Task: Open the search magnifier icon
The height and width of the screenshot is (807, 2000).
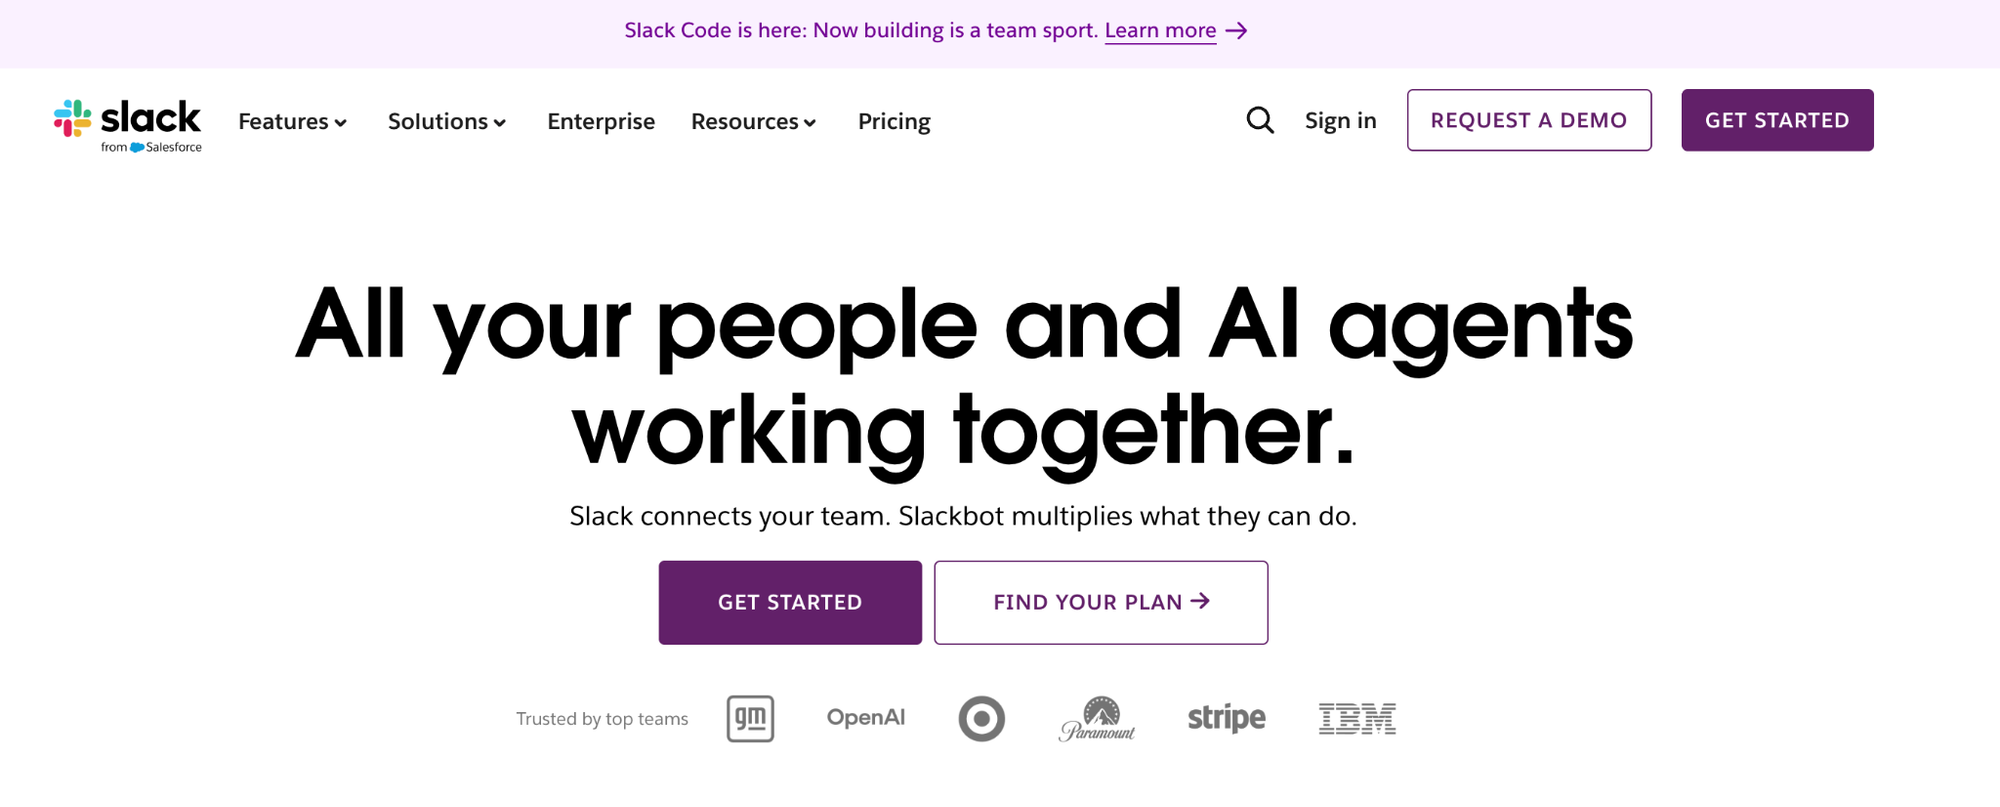Action: 1260,121
